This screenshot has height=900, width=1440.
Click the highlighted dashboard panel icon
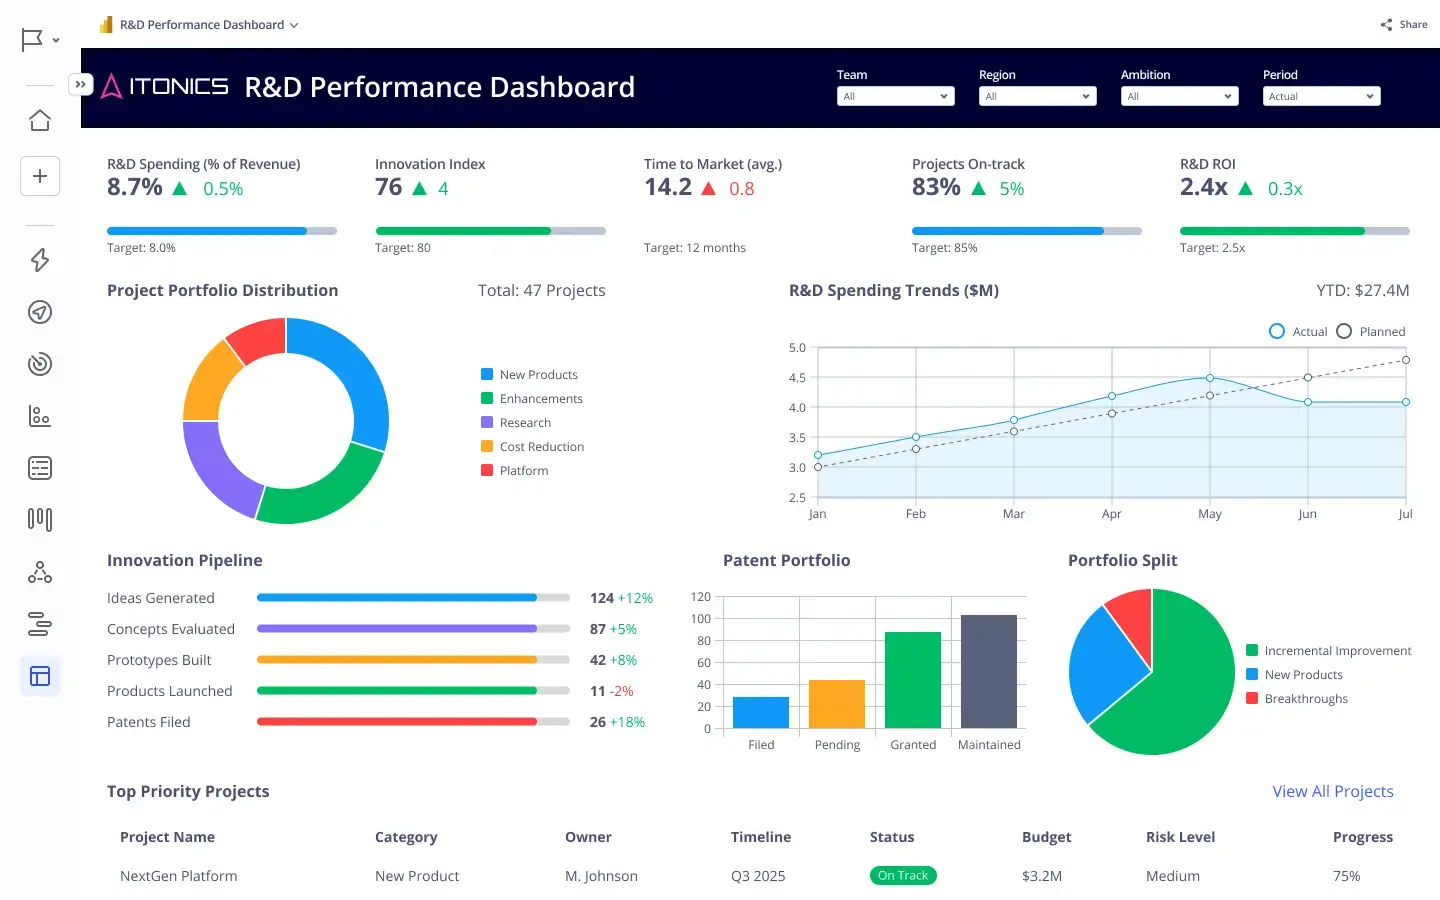pyautogui.click(x=40, y=676)
